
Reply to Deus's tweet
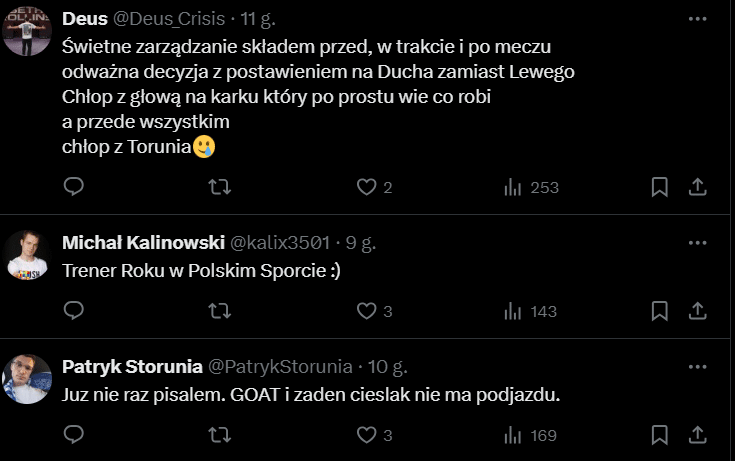[73, 187]
